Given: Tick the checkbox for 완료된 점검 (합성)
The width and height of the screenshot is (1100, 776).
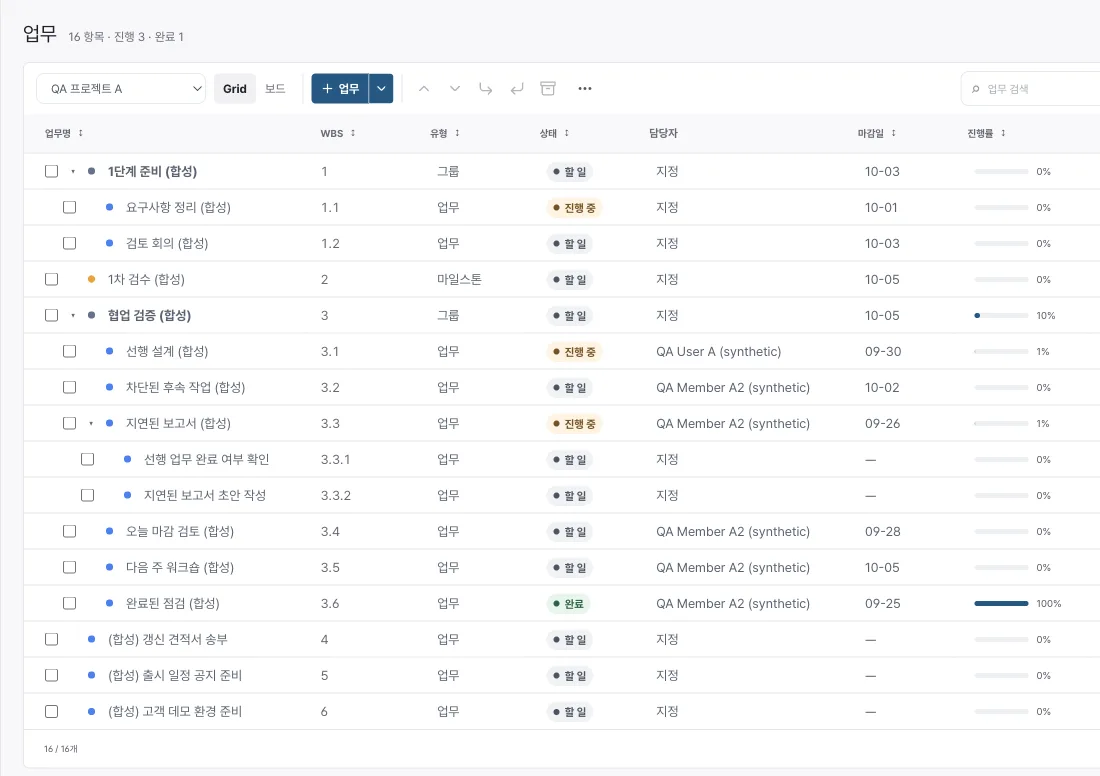Looking at the screenshot, I should [x=69, y=603].
